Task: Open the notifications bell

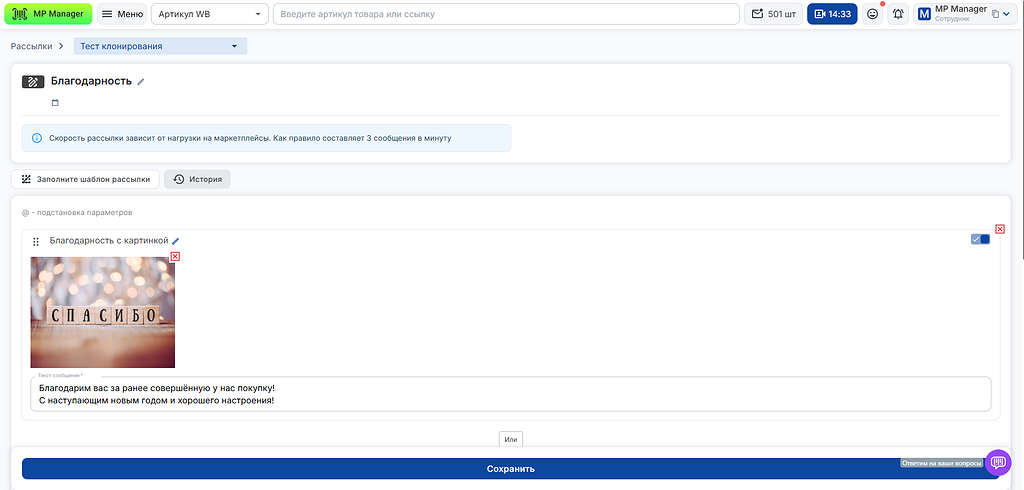Action: 898,14
